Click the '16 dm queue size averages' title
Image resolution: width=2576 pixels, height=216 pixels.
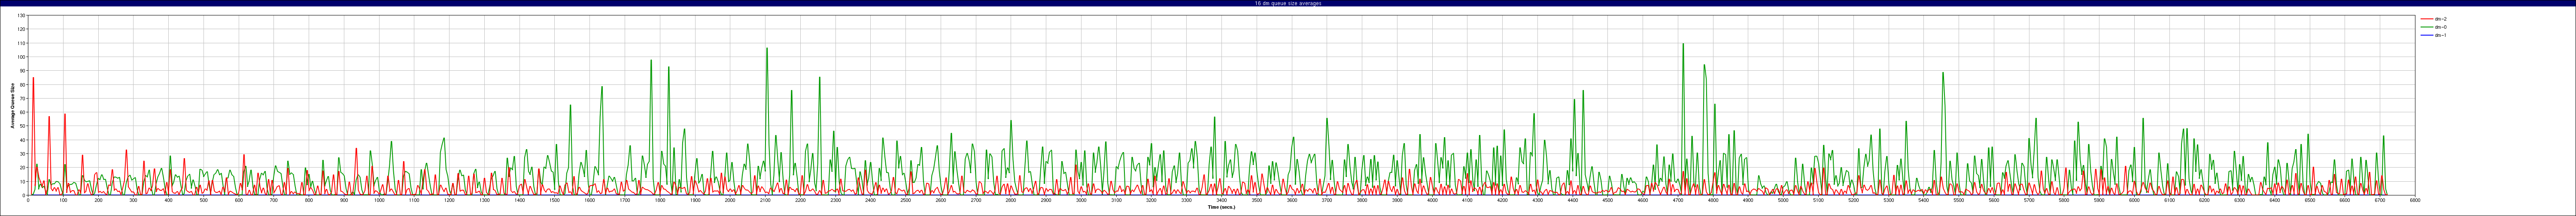(1288, 3)
